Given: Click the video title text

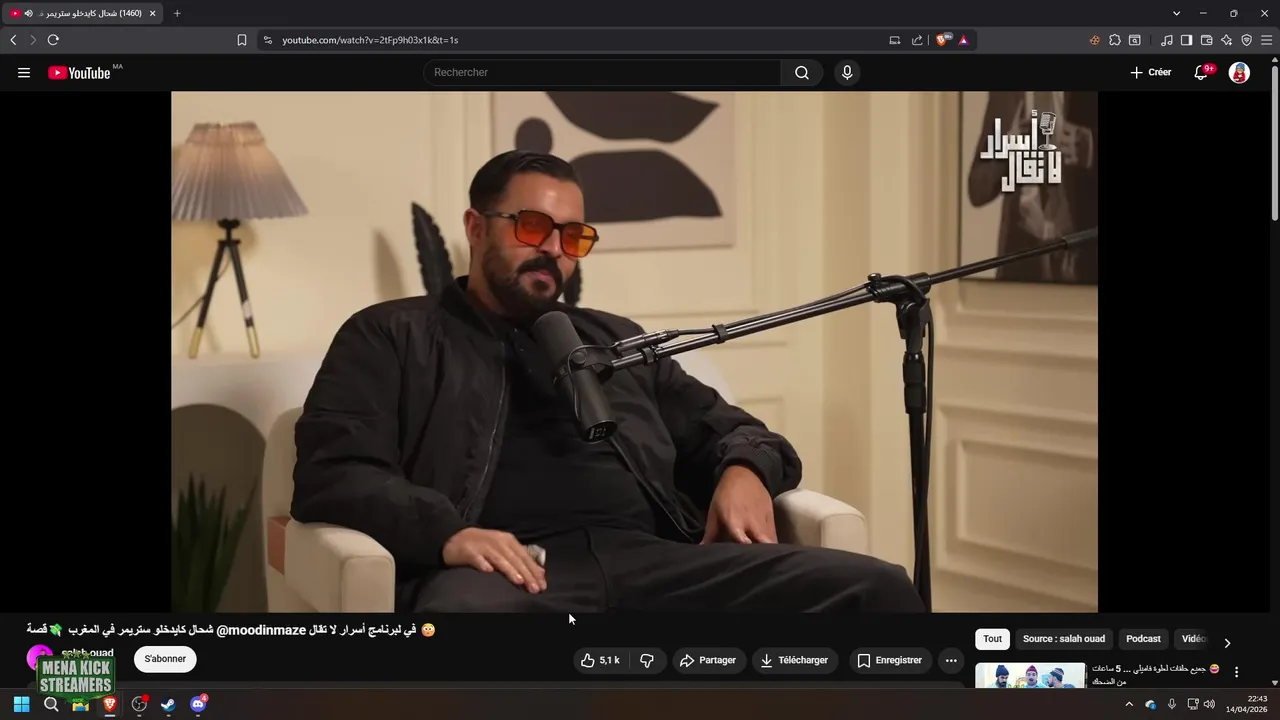Looking at the screenshot, I should tap(231, 630).
